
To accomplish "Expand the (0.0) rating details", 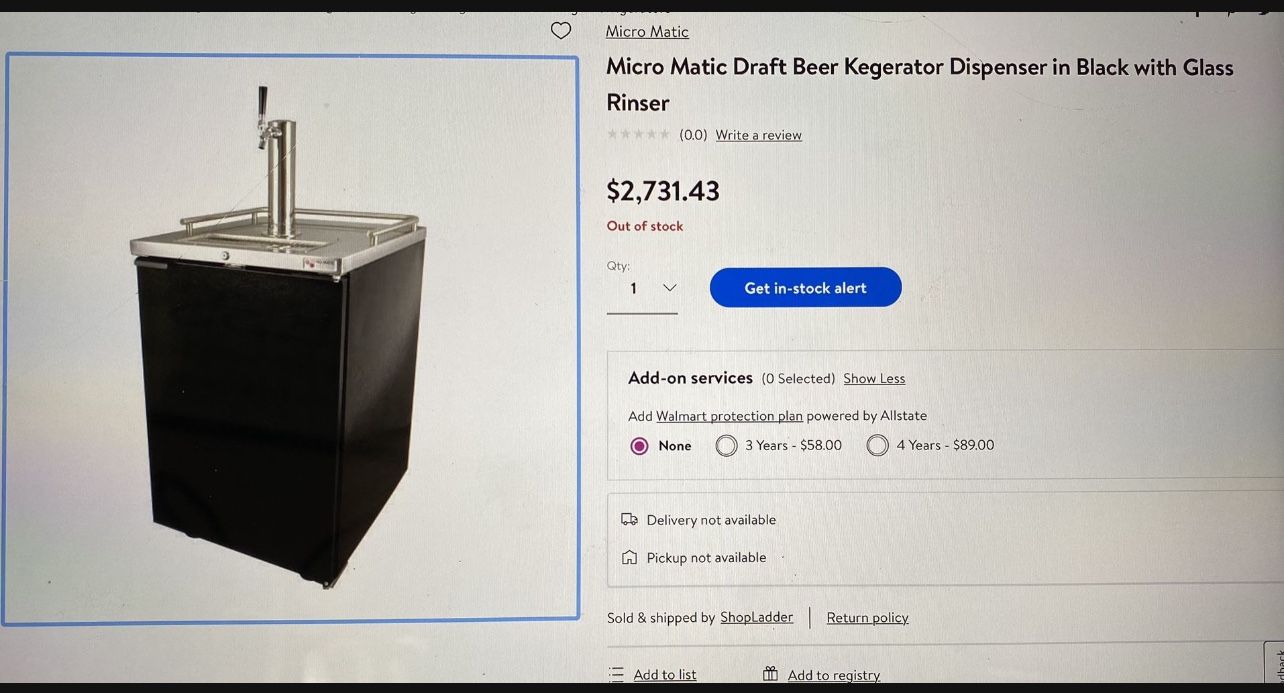I will click(693, 134).
